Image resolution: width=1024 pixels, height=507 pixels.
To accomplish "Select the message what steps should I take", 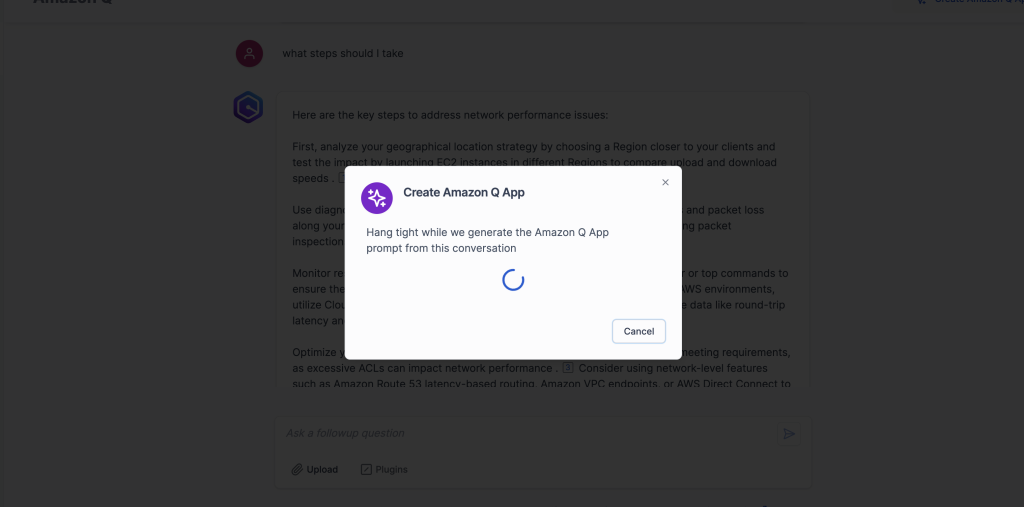I will pyautogui.click(x=343, y=54).
